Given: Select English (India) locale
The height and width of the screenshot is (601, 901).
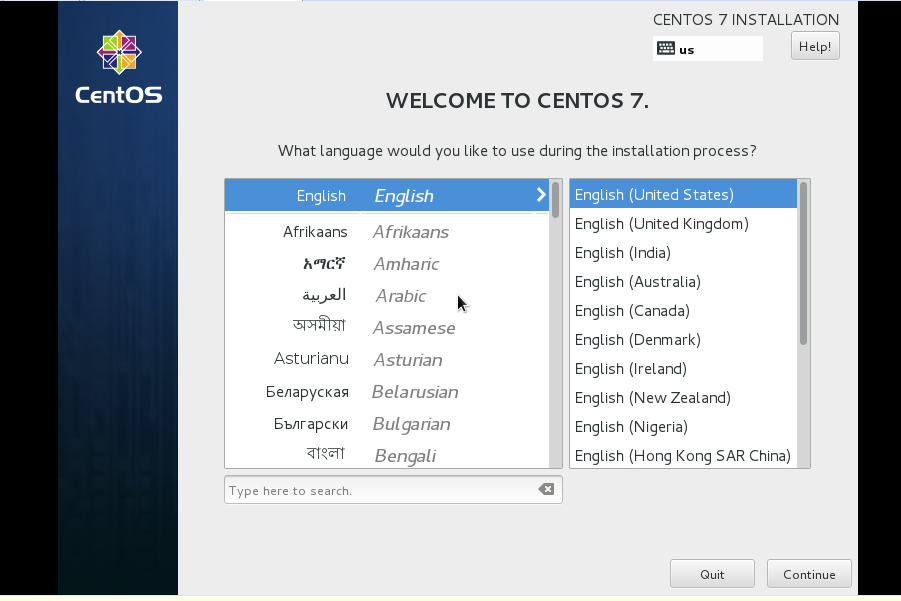Looking at the screenshot, I should tap(683, 252).
